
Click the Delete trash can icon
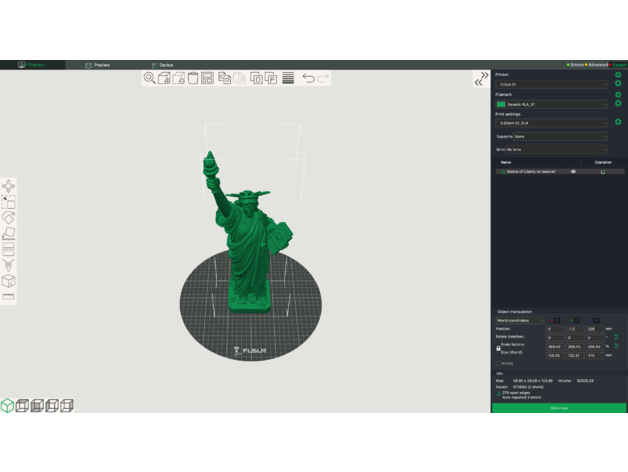coord(193,78)
